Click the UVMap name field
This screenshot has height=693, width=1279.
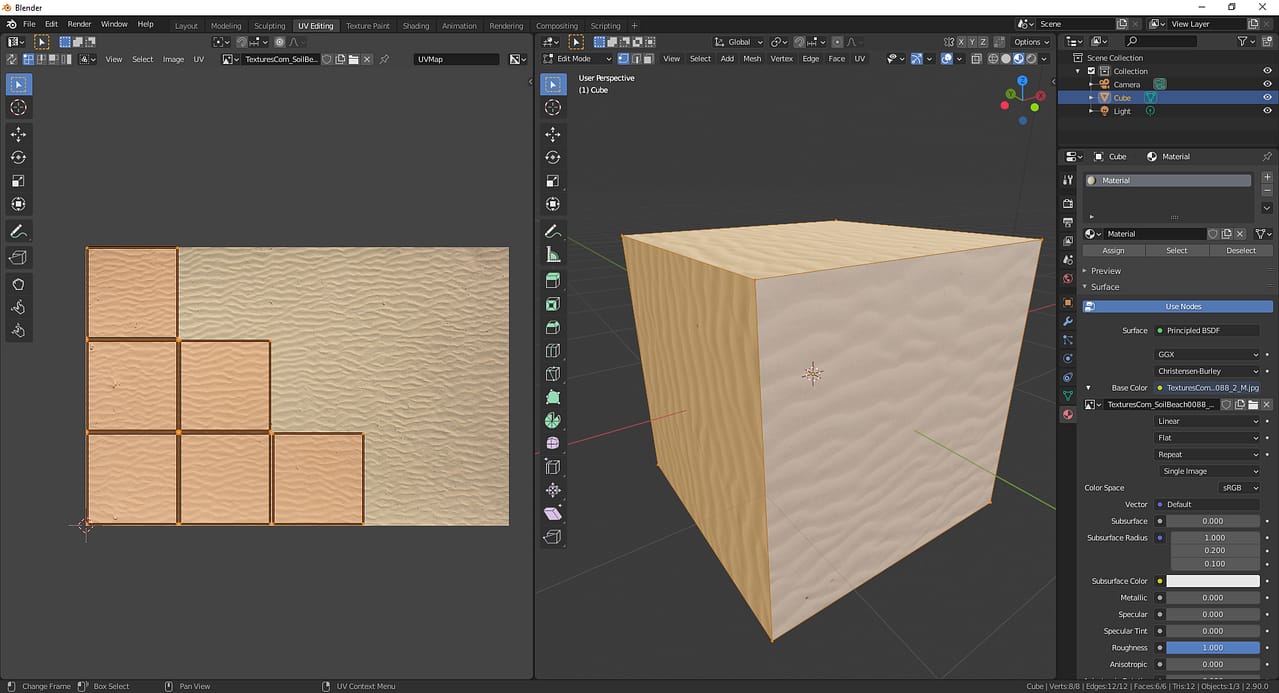456,59
